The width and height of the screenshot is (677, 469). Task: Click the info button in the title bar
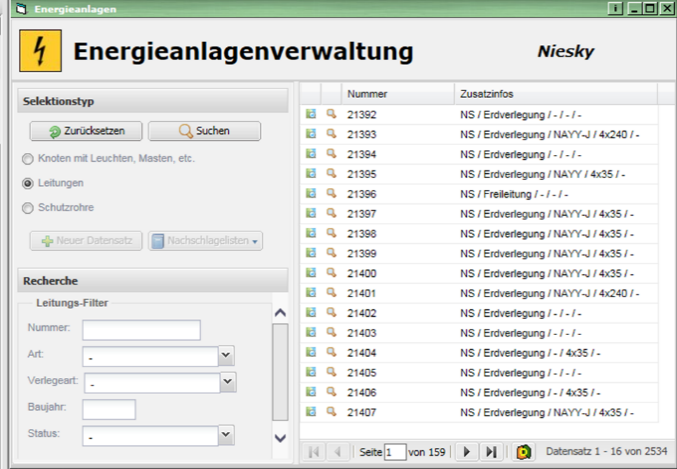[615, 8]
